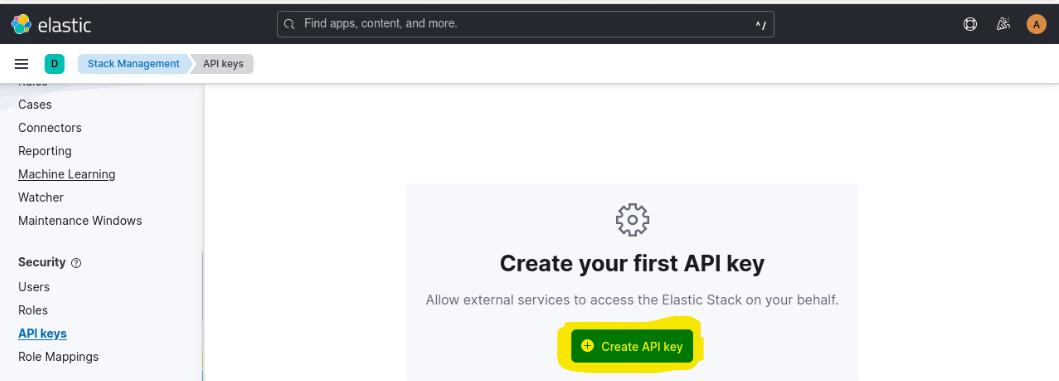Click the Security section heading

[x=42, y=262]
